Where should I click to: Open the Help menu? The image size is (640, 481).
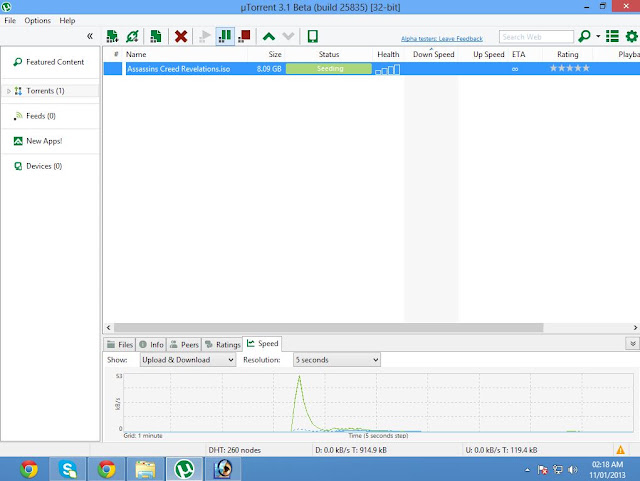(x=67, y=20)
